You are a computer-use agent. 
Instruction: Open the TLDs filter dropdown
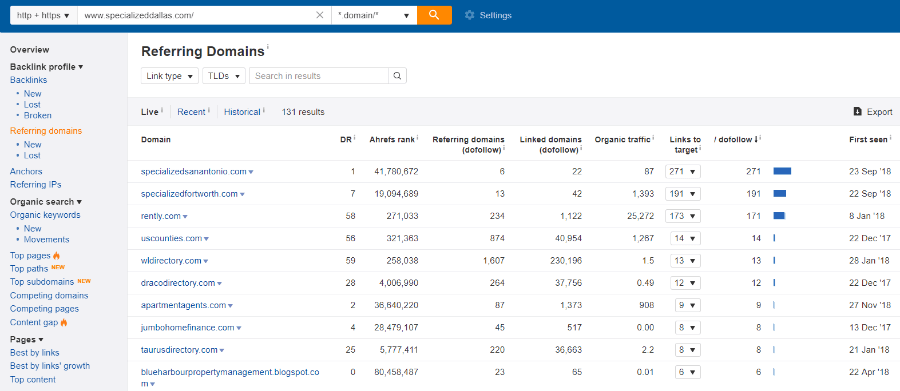(x=224, y=76)
